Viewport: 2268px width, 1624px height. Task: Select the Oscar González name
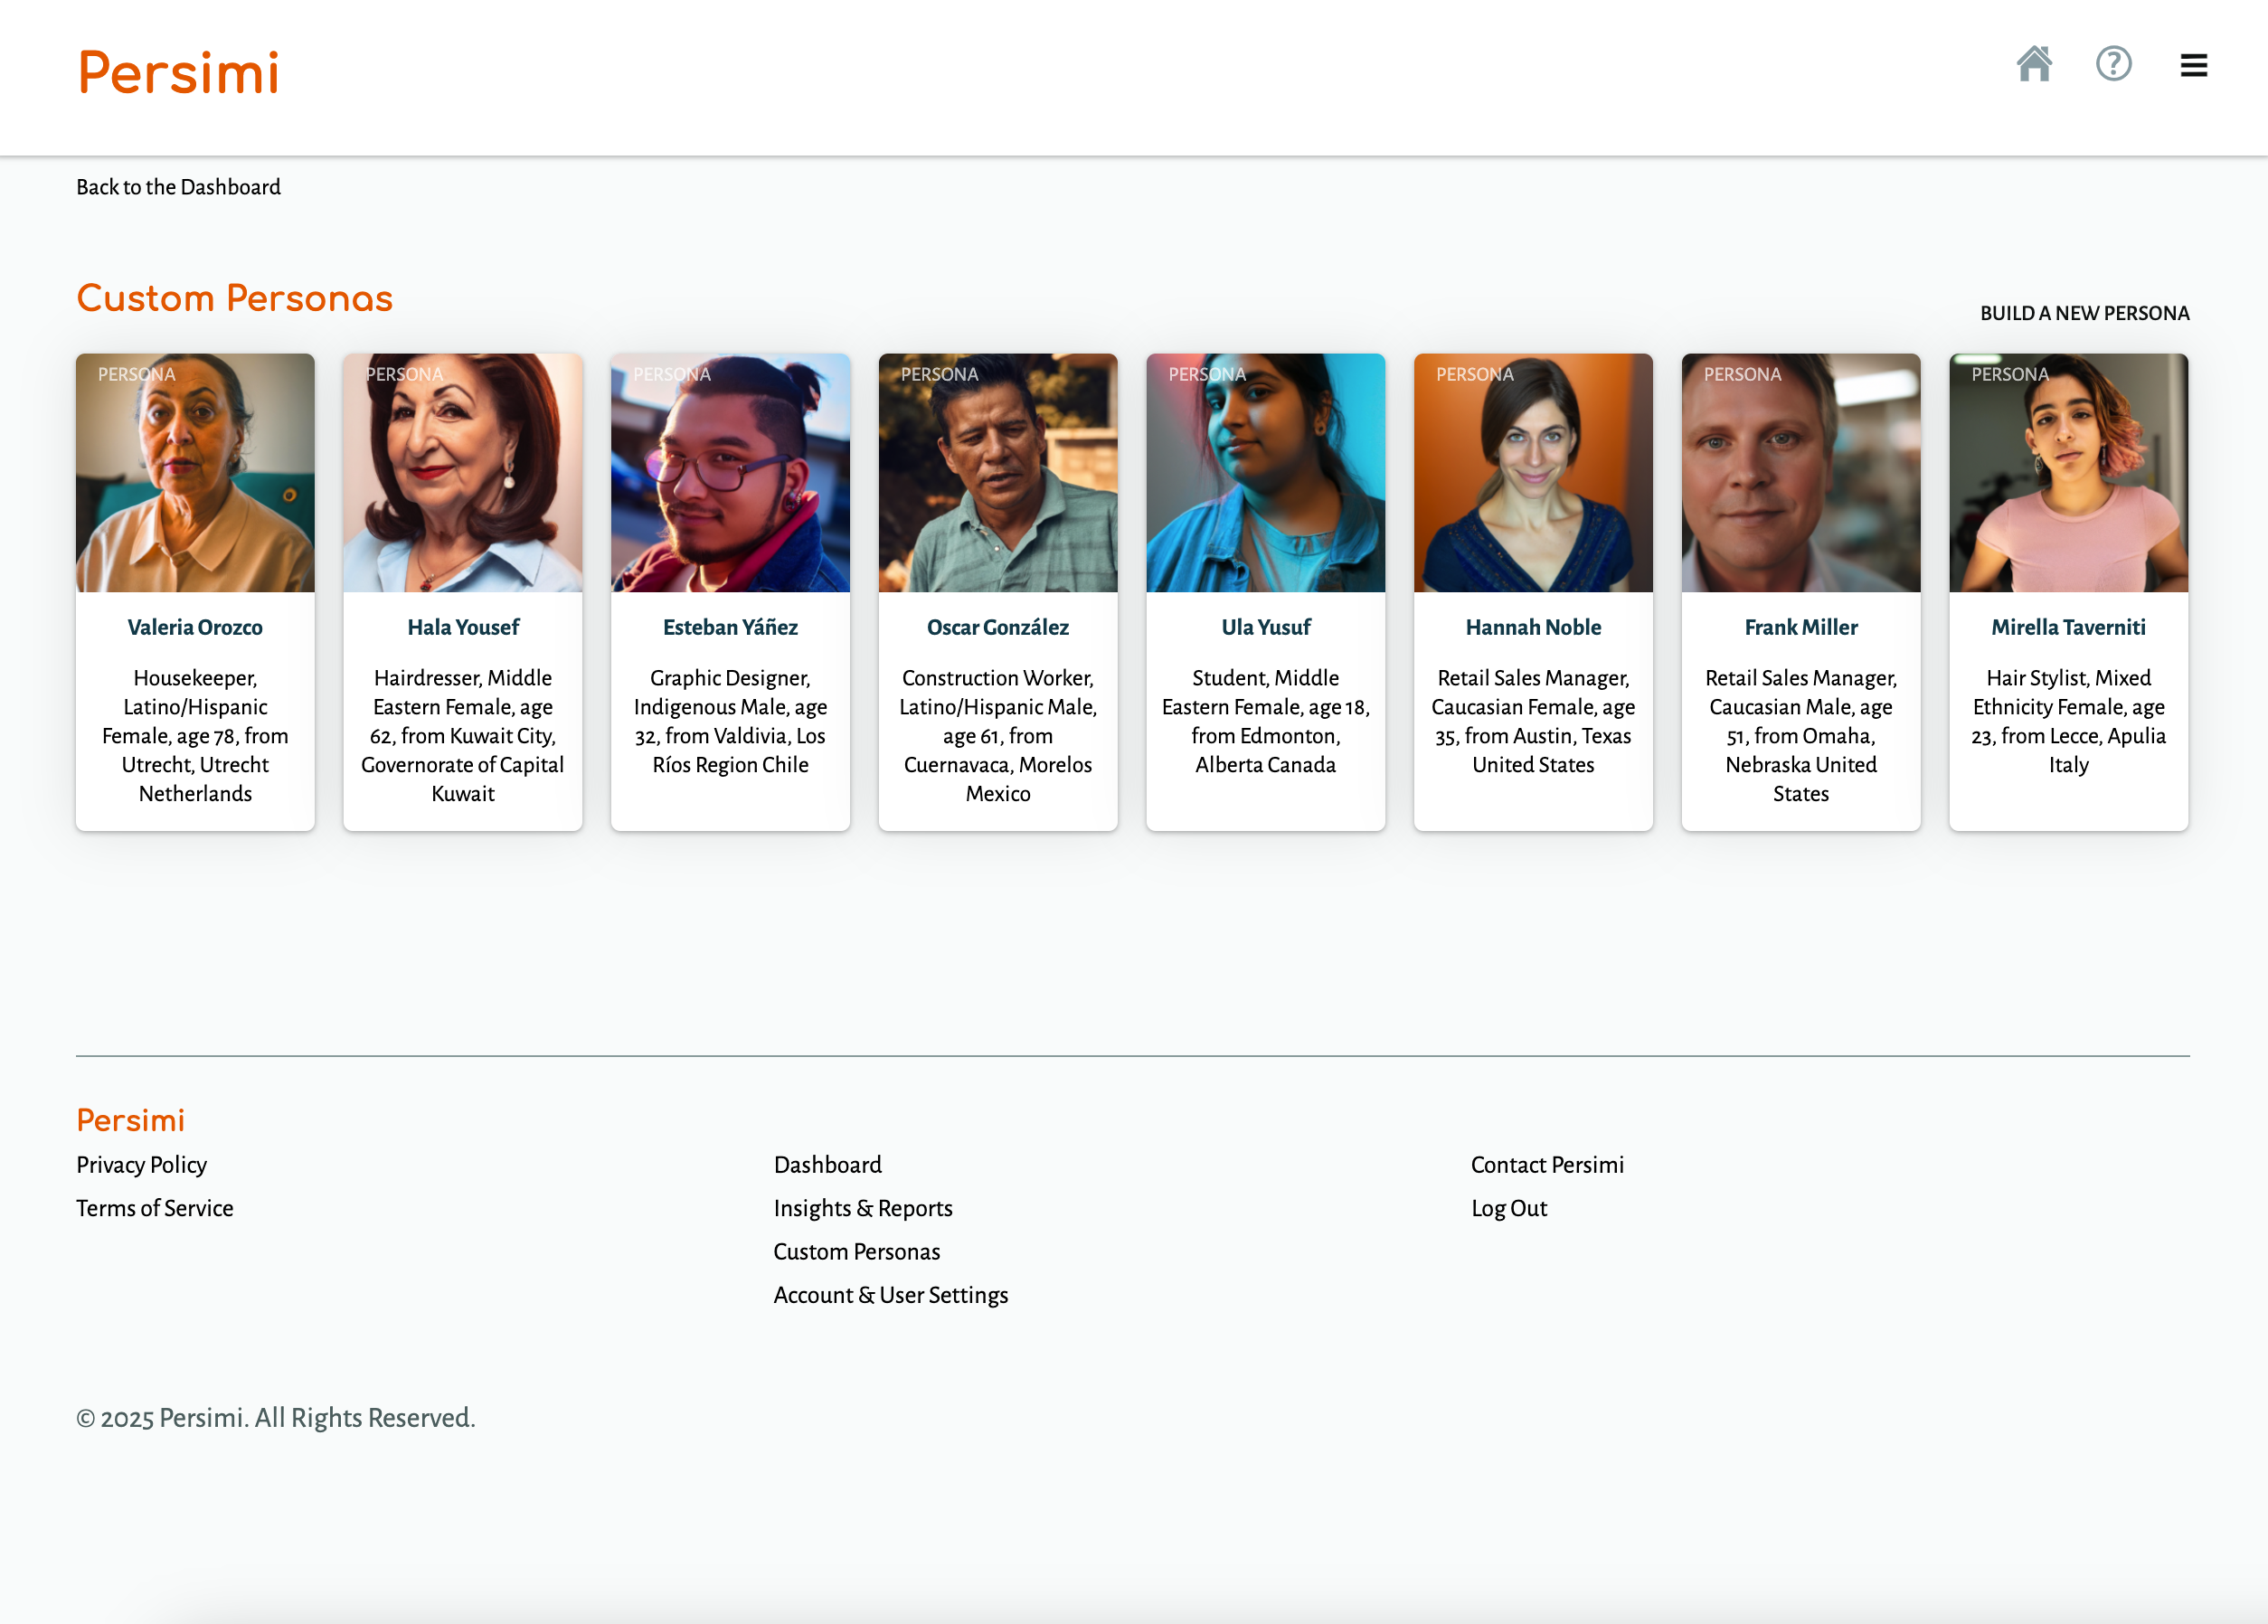click(998, 627)
